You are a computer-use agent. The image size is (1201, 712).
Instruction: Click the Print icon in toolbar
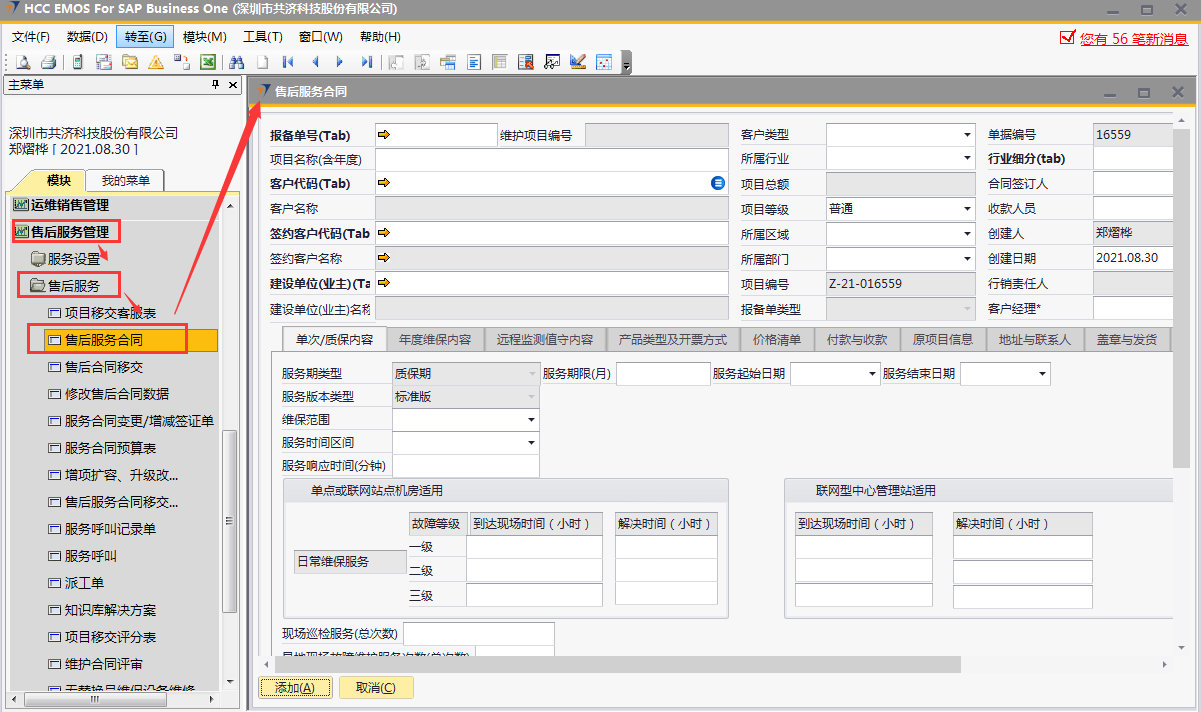(48, 62)
